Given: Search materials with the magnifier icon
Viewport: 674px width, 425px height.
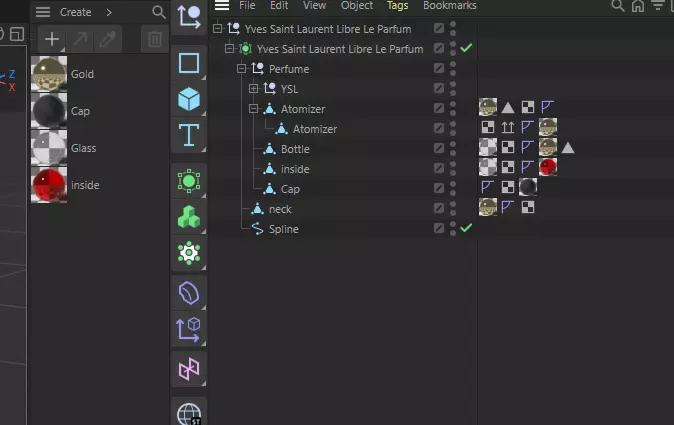Looking at the screenshot, I should tap(159, 12).
